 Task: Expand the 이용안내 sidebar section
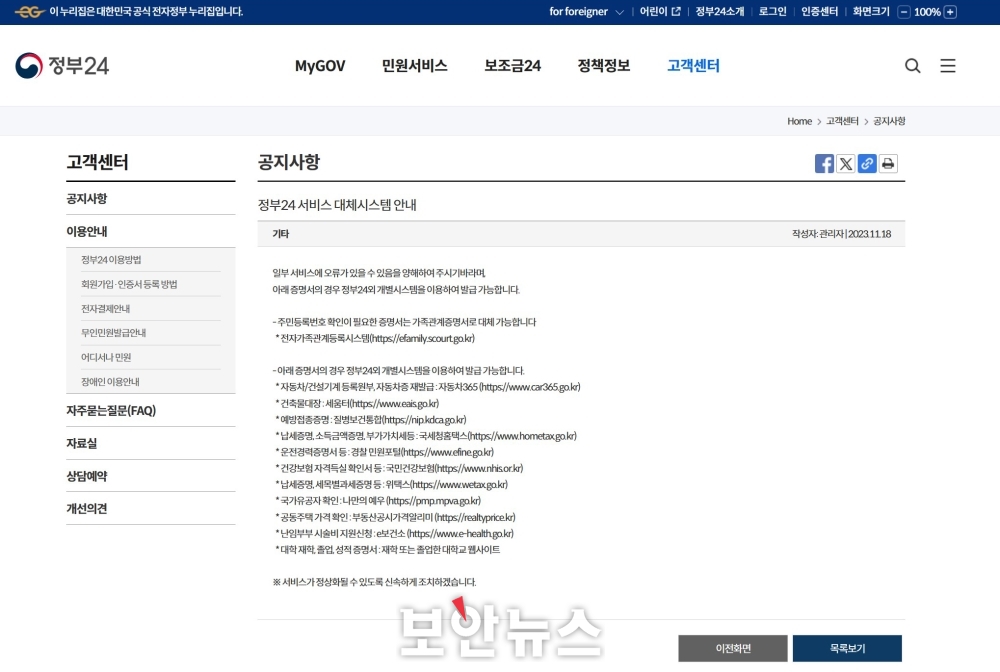[x=151, y=231]
